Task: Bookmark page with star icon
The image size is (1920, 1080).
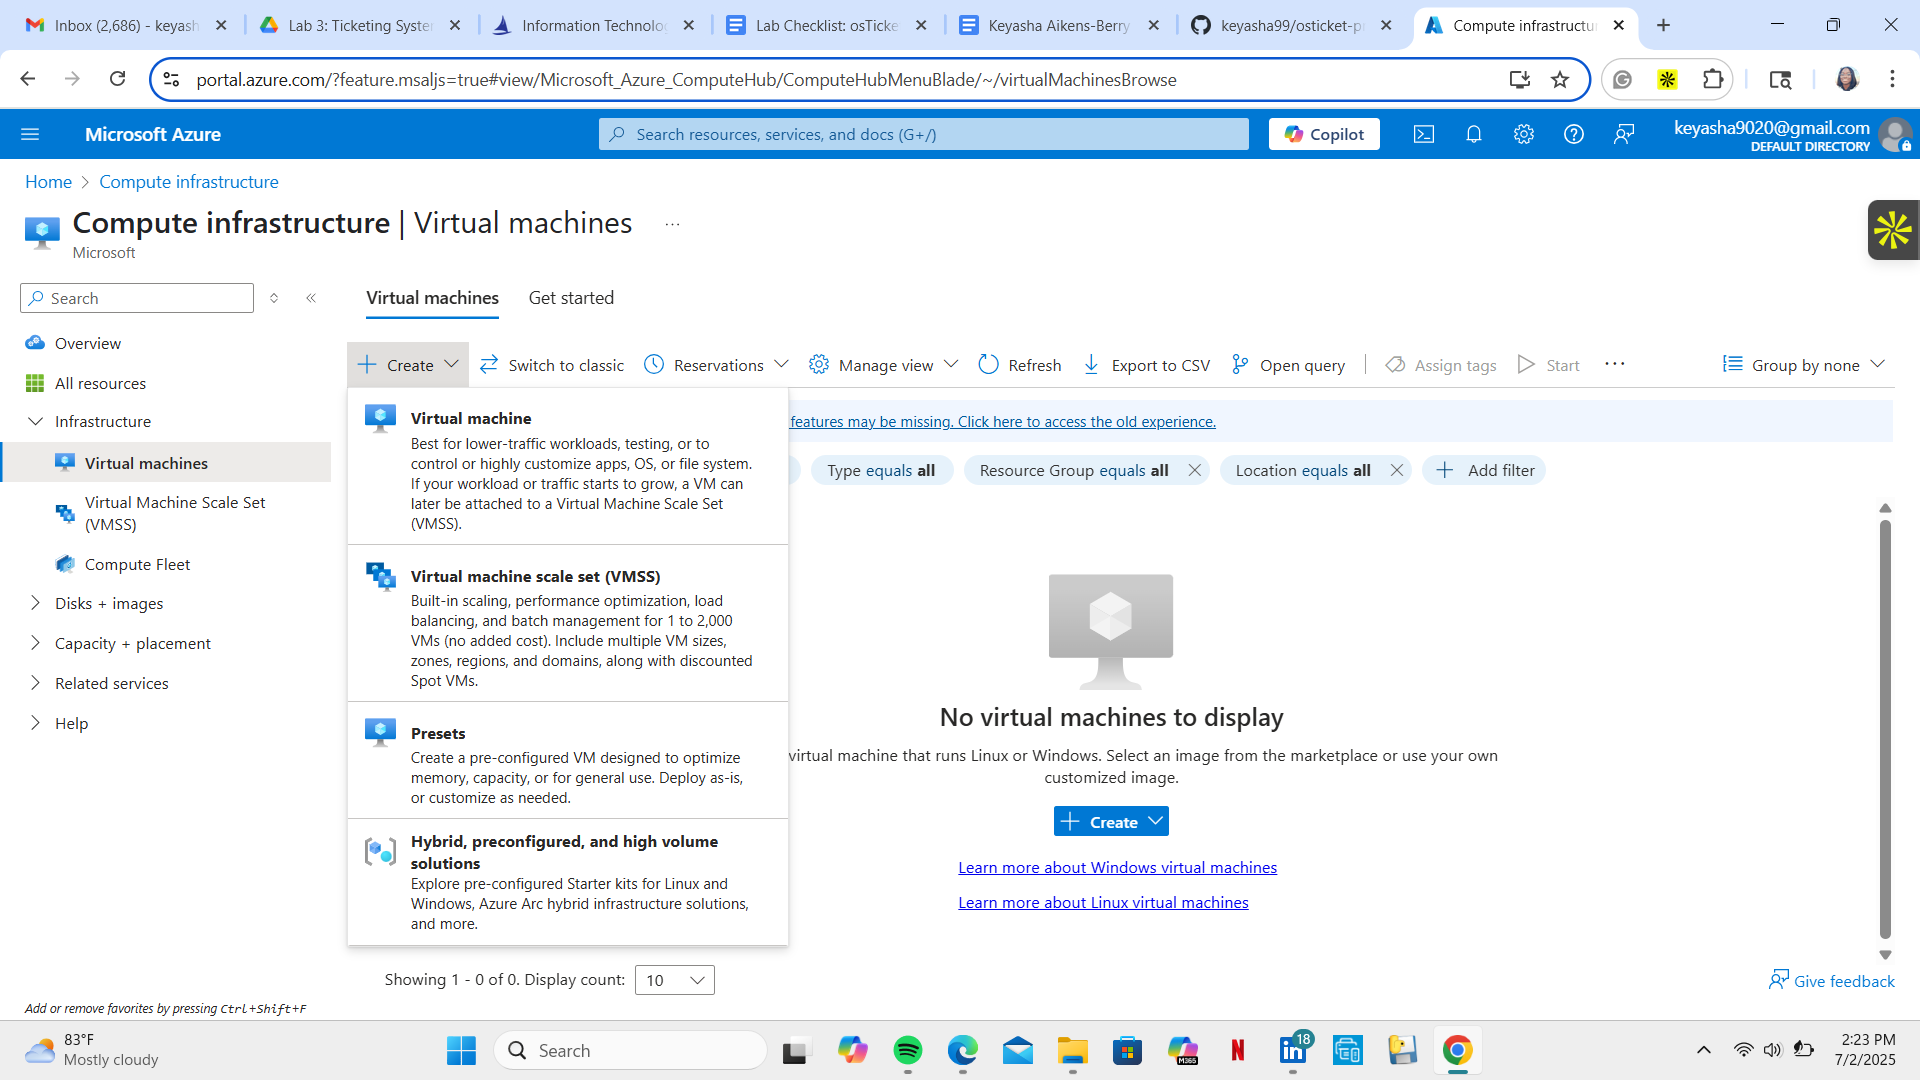Action: pyautogui.click(x=1560, y=80)
